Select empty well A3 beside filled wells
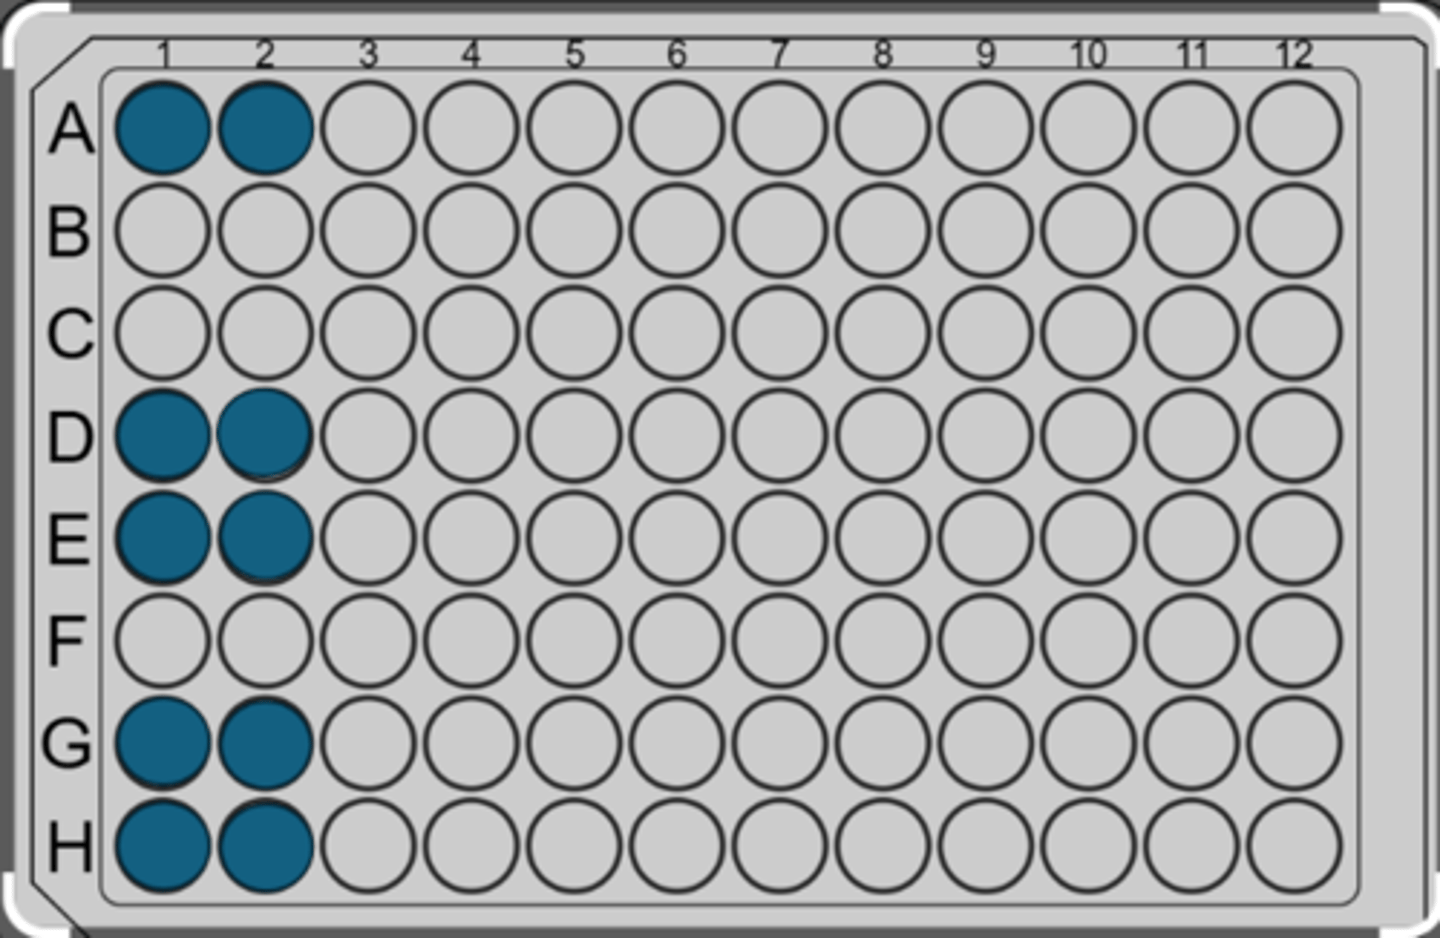 [x=368, y=128]
